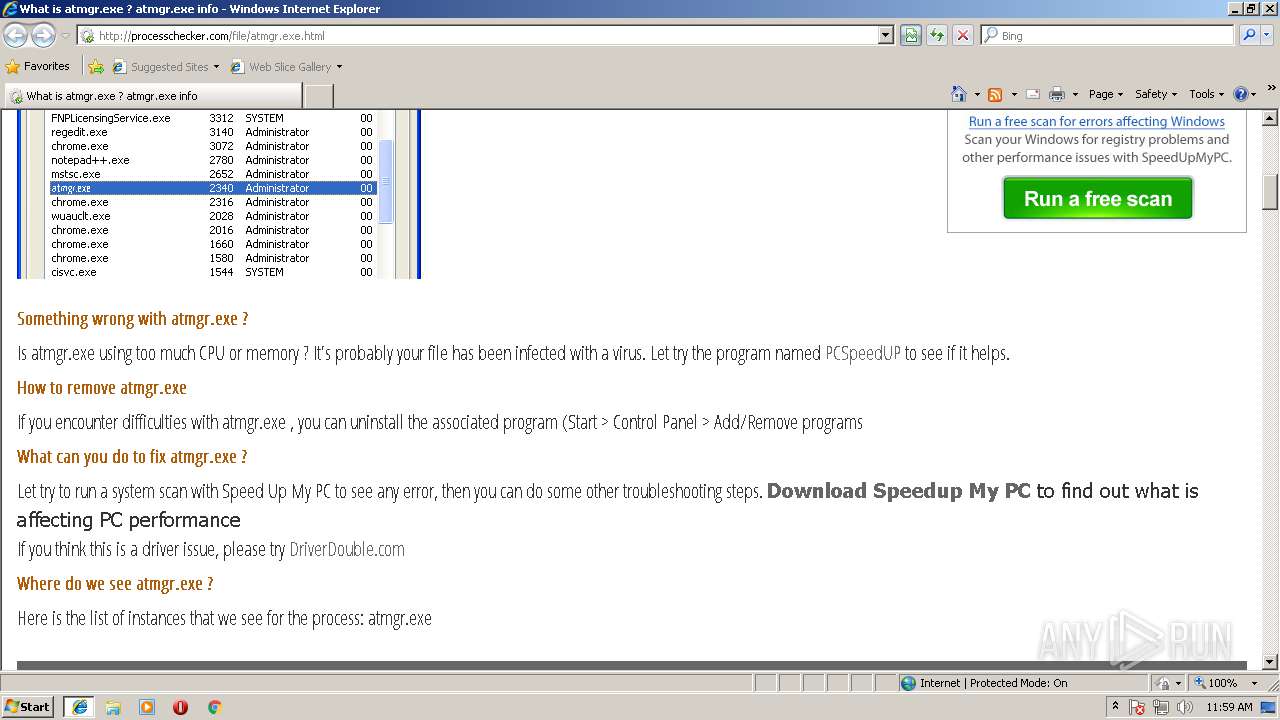Open the Windows Explorer folder taskbar icon
The width and height of the screenshot is (1280, 720).
pos(113,707)
